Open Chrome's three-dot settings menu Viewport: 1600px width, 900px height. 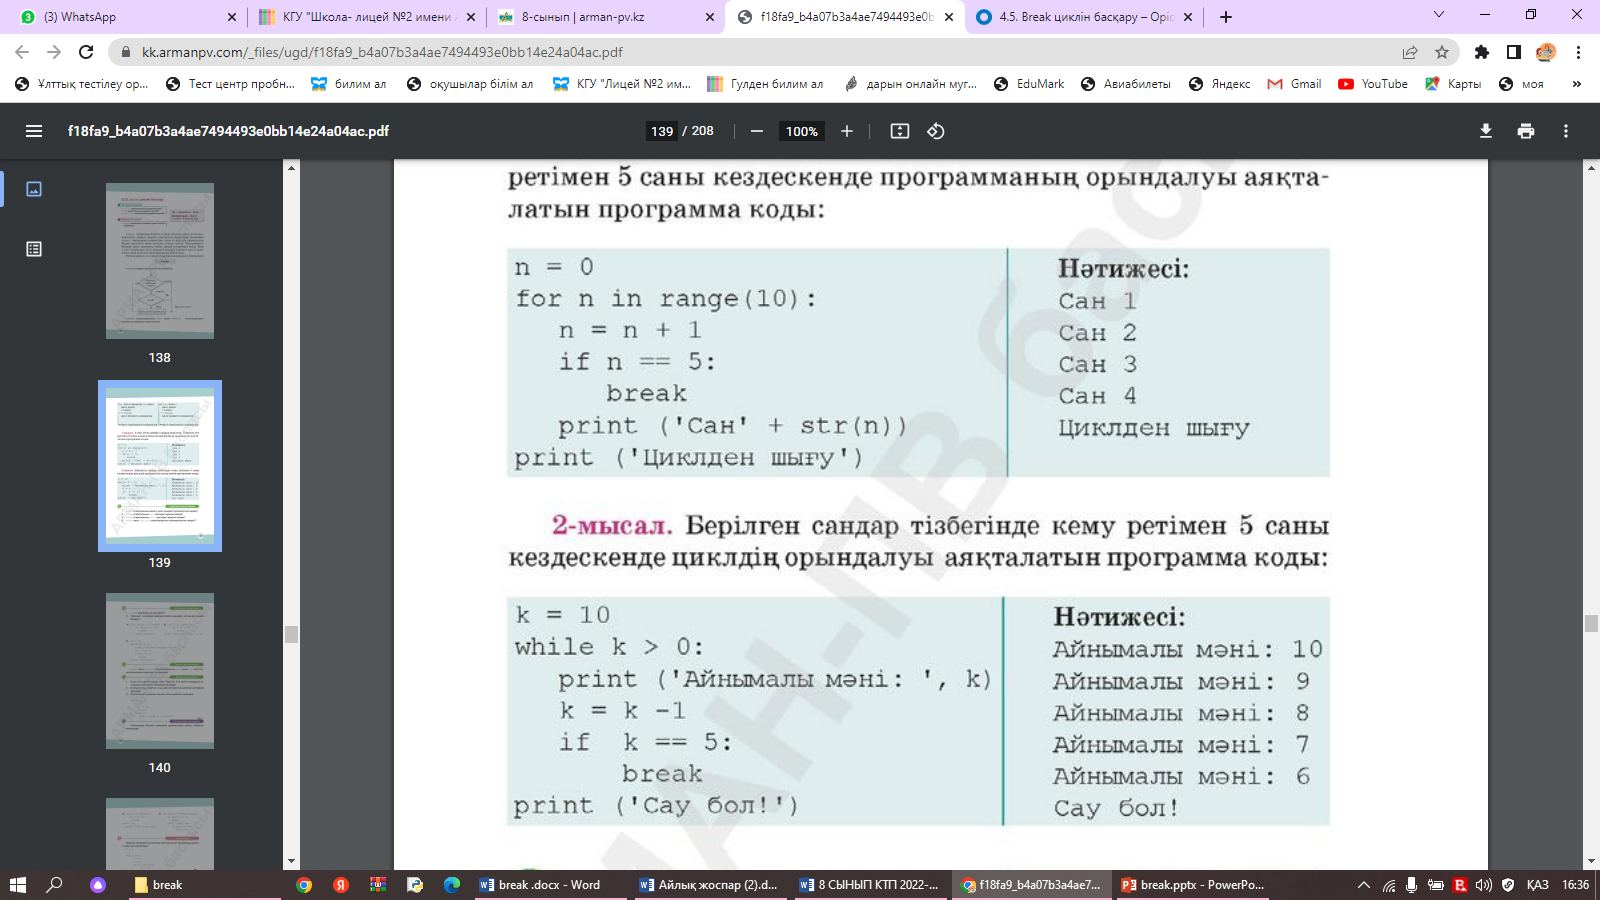[1578, 52]
